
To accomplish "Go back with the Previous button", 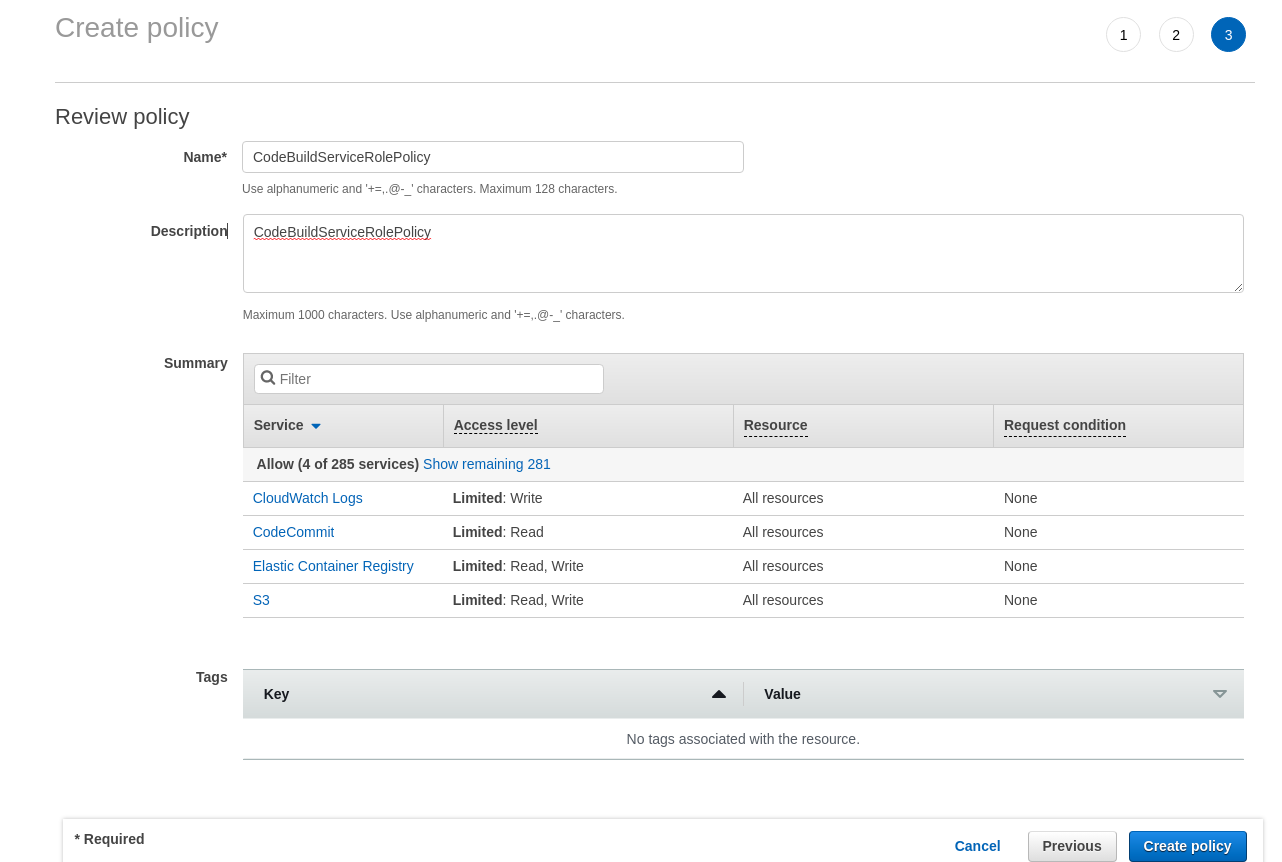I will [x=1071, y=846].
